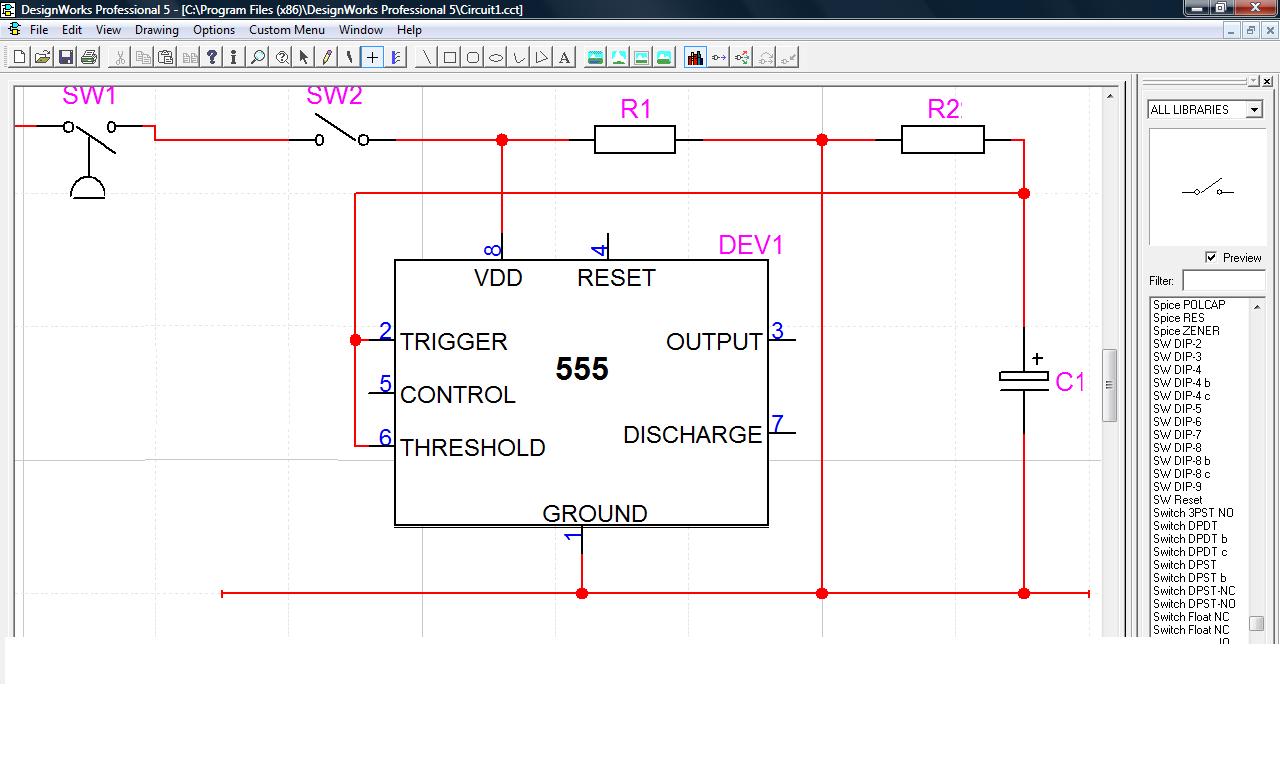The image size is (1280, 768).
Task: Click the schematic vertical scrollbar thumb
Action: (x=1109, y=385)
